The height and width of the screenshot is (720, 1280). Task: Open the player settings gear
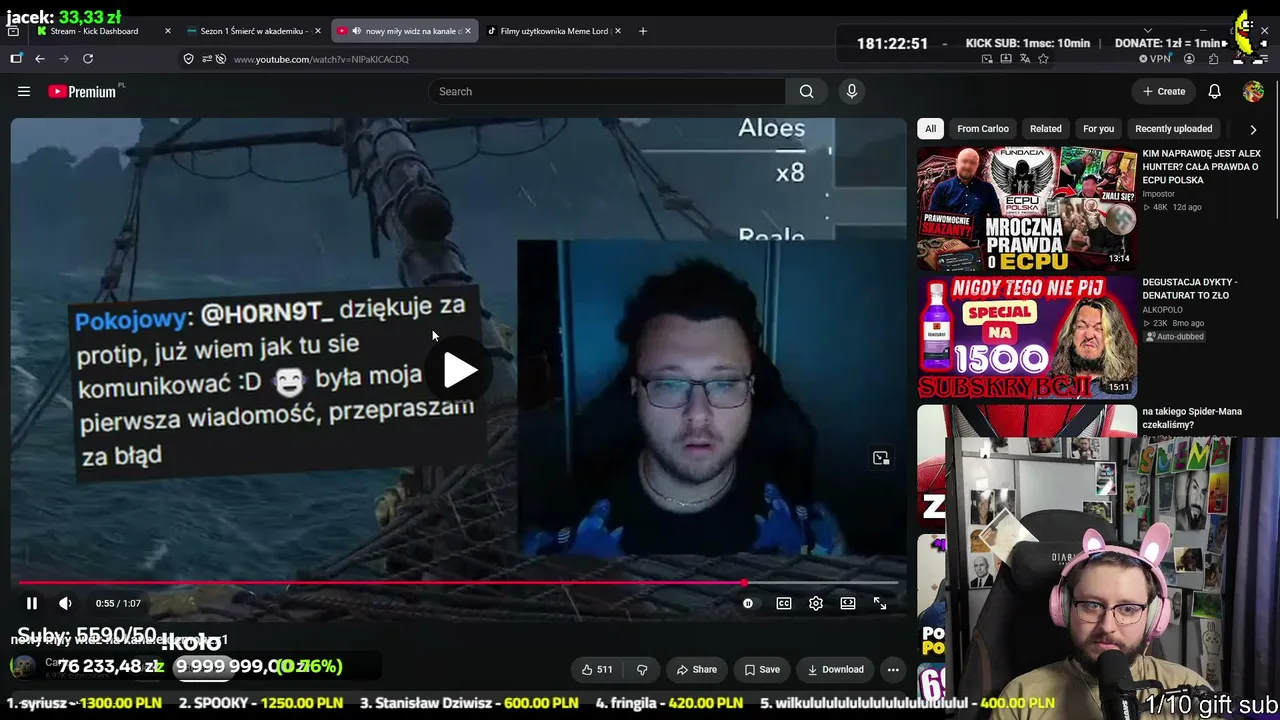pyautogui.click(x=816, y=603)
